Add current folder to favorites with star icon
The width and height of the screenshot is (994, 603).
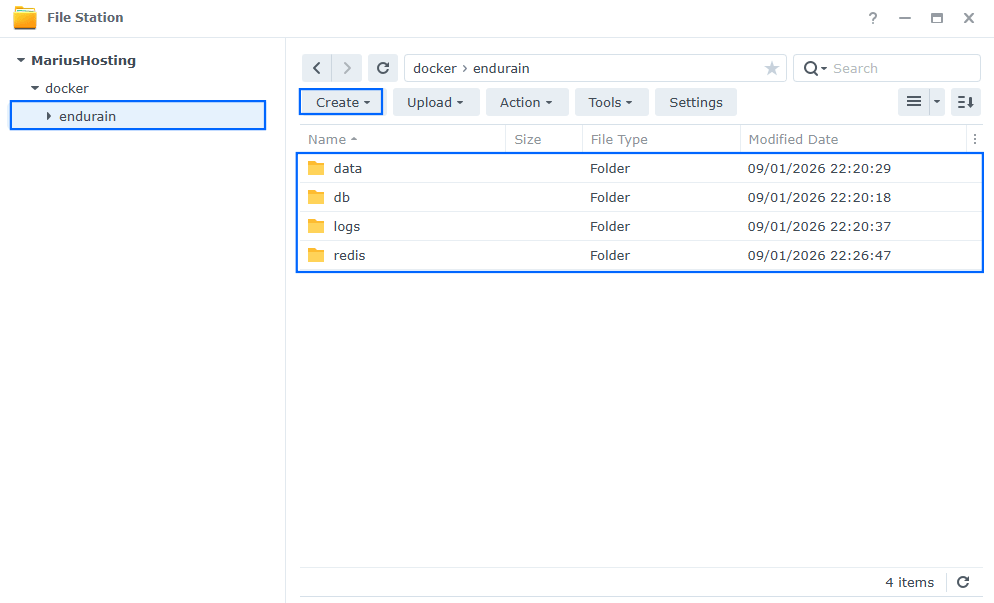click(771, 68)
